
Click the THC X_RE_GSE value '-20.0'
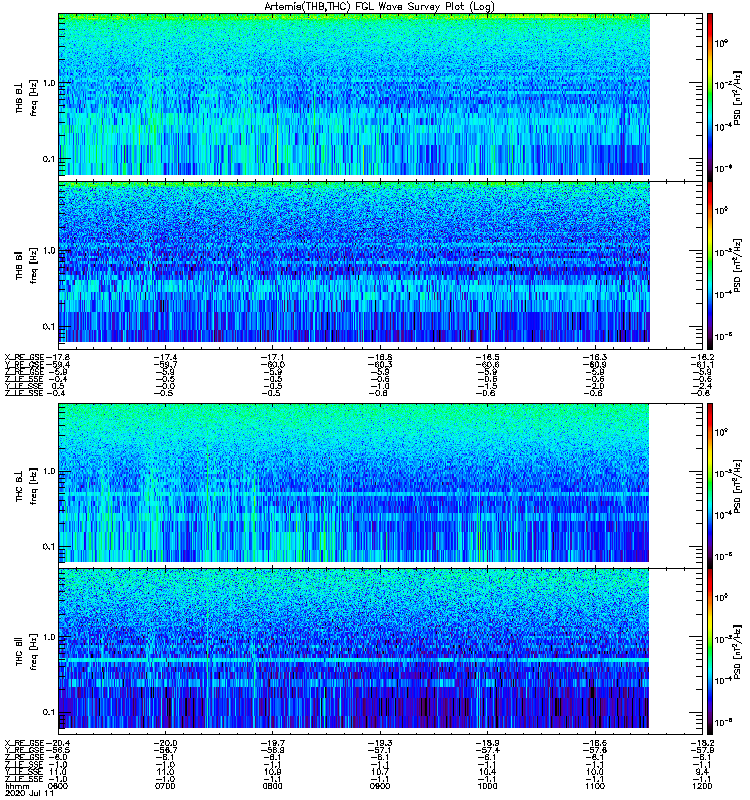[x=165, y=743]
